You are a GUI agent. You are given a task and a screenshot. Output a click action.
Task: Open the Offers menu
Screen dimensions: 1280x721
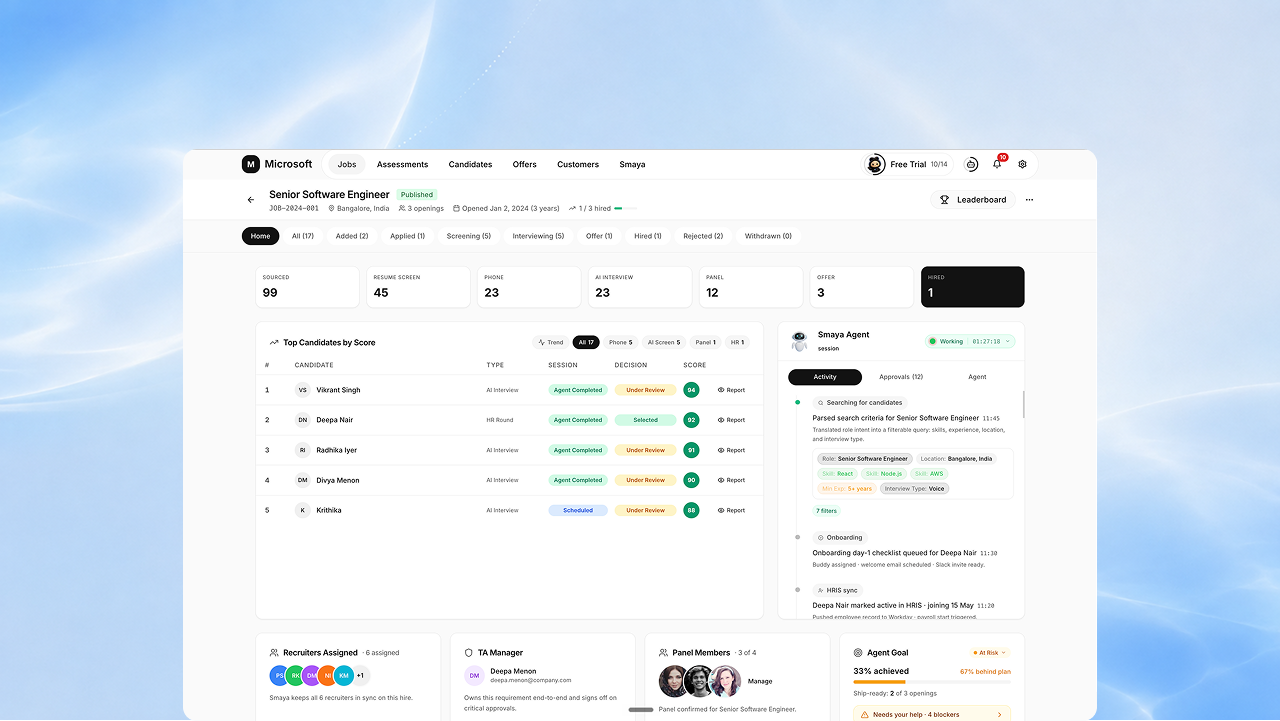525,164
